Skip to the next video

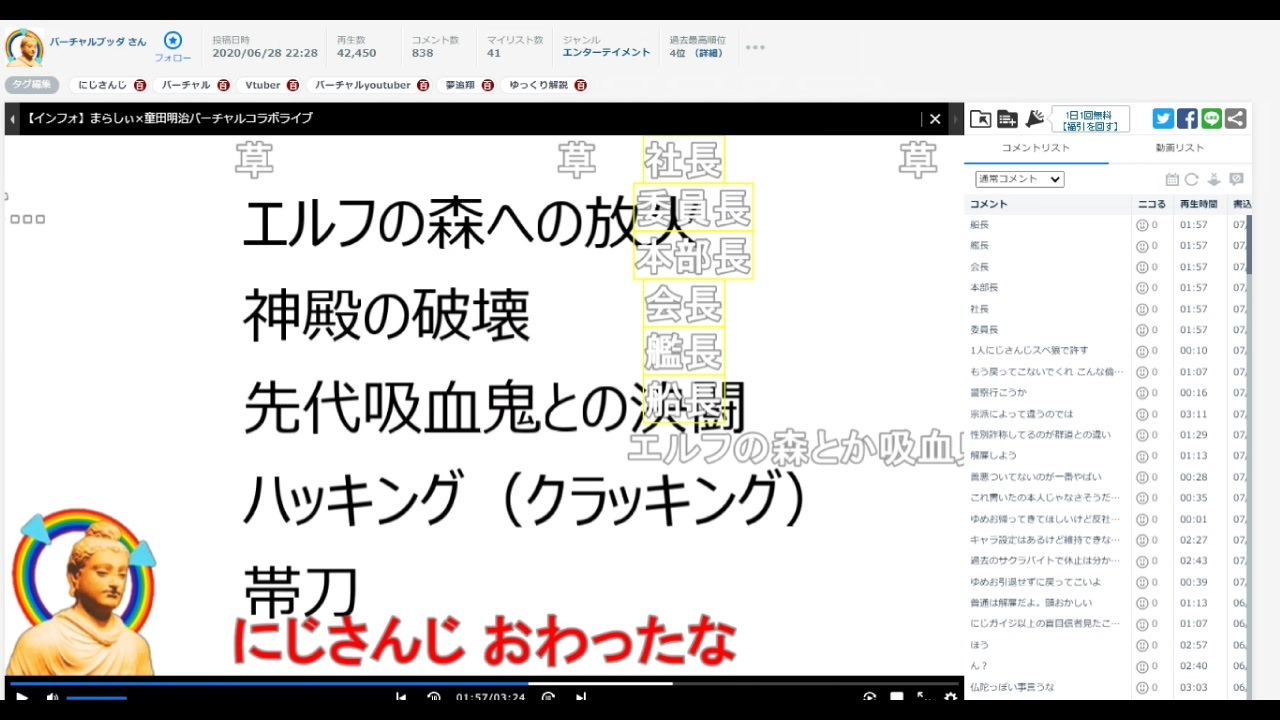tap(580, 697)
